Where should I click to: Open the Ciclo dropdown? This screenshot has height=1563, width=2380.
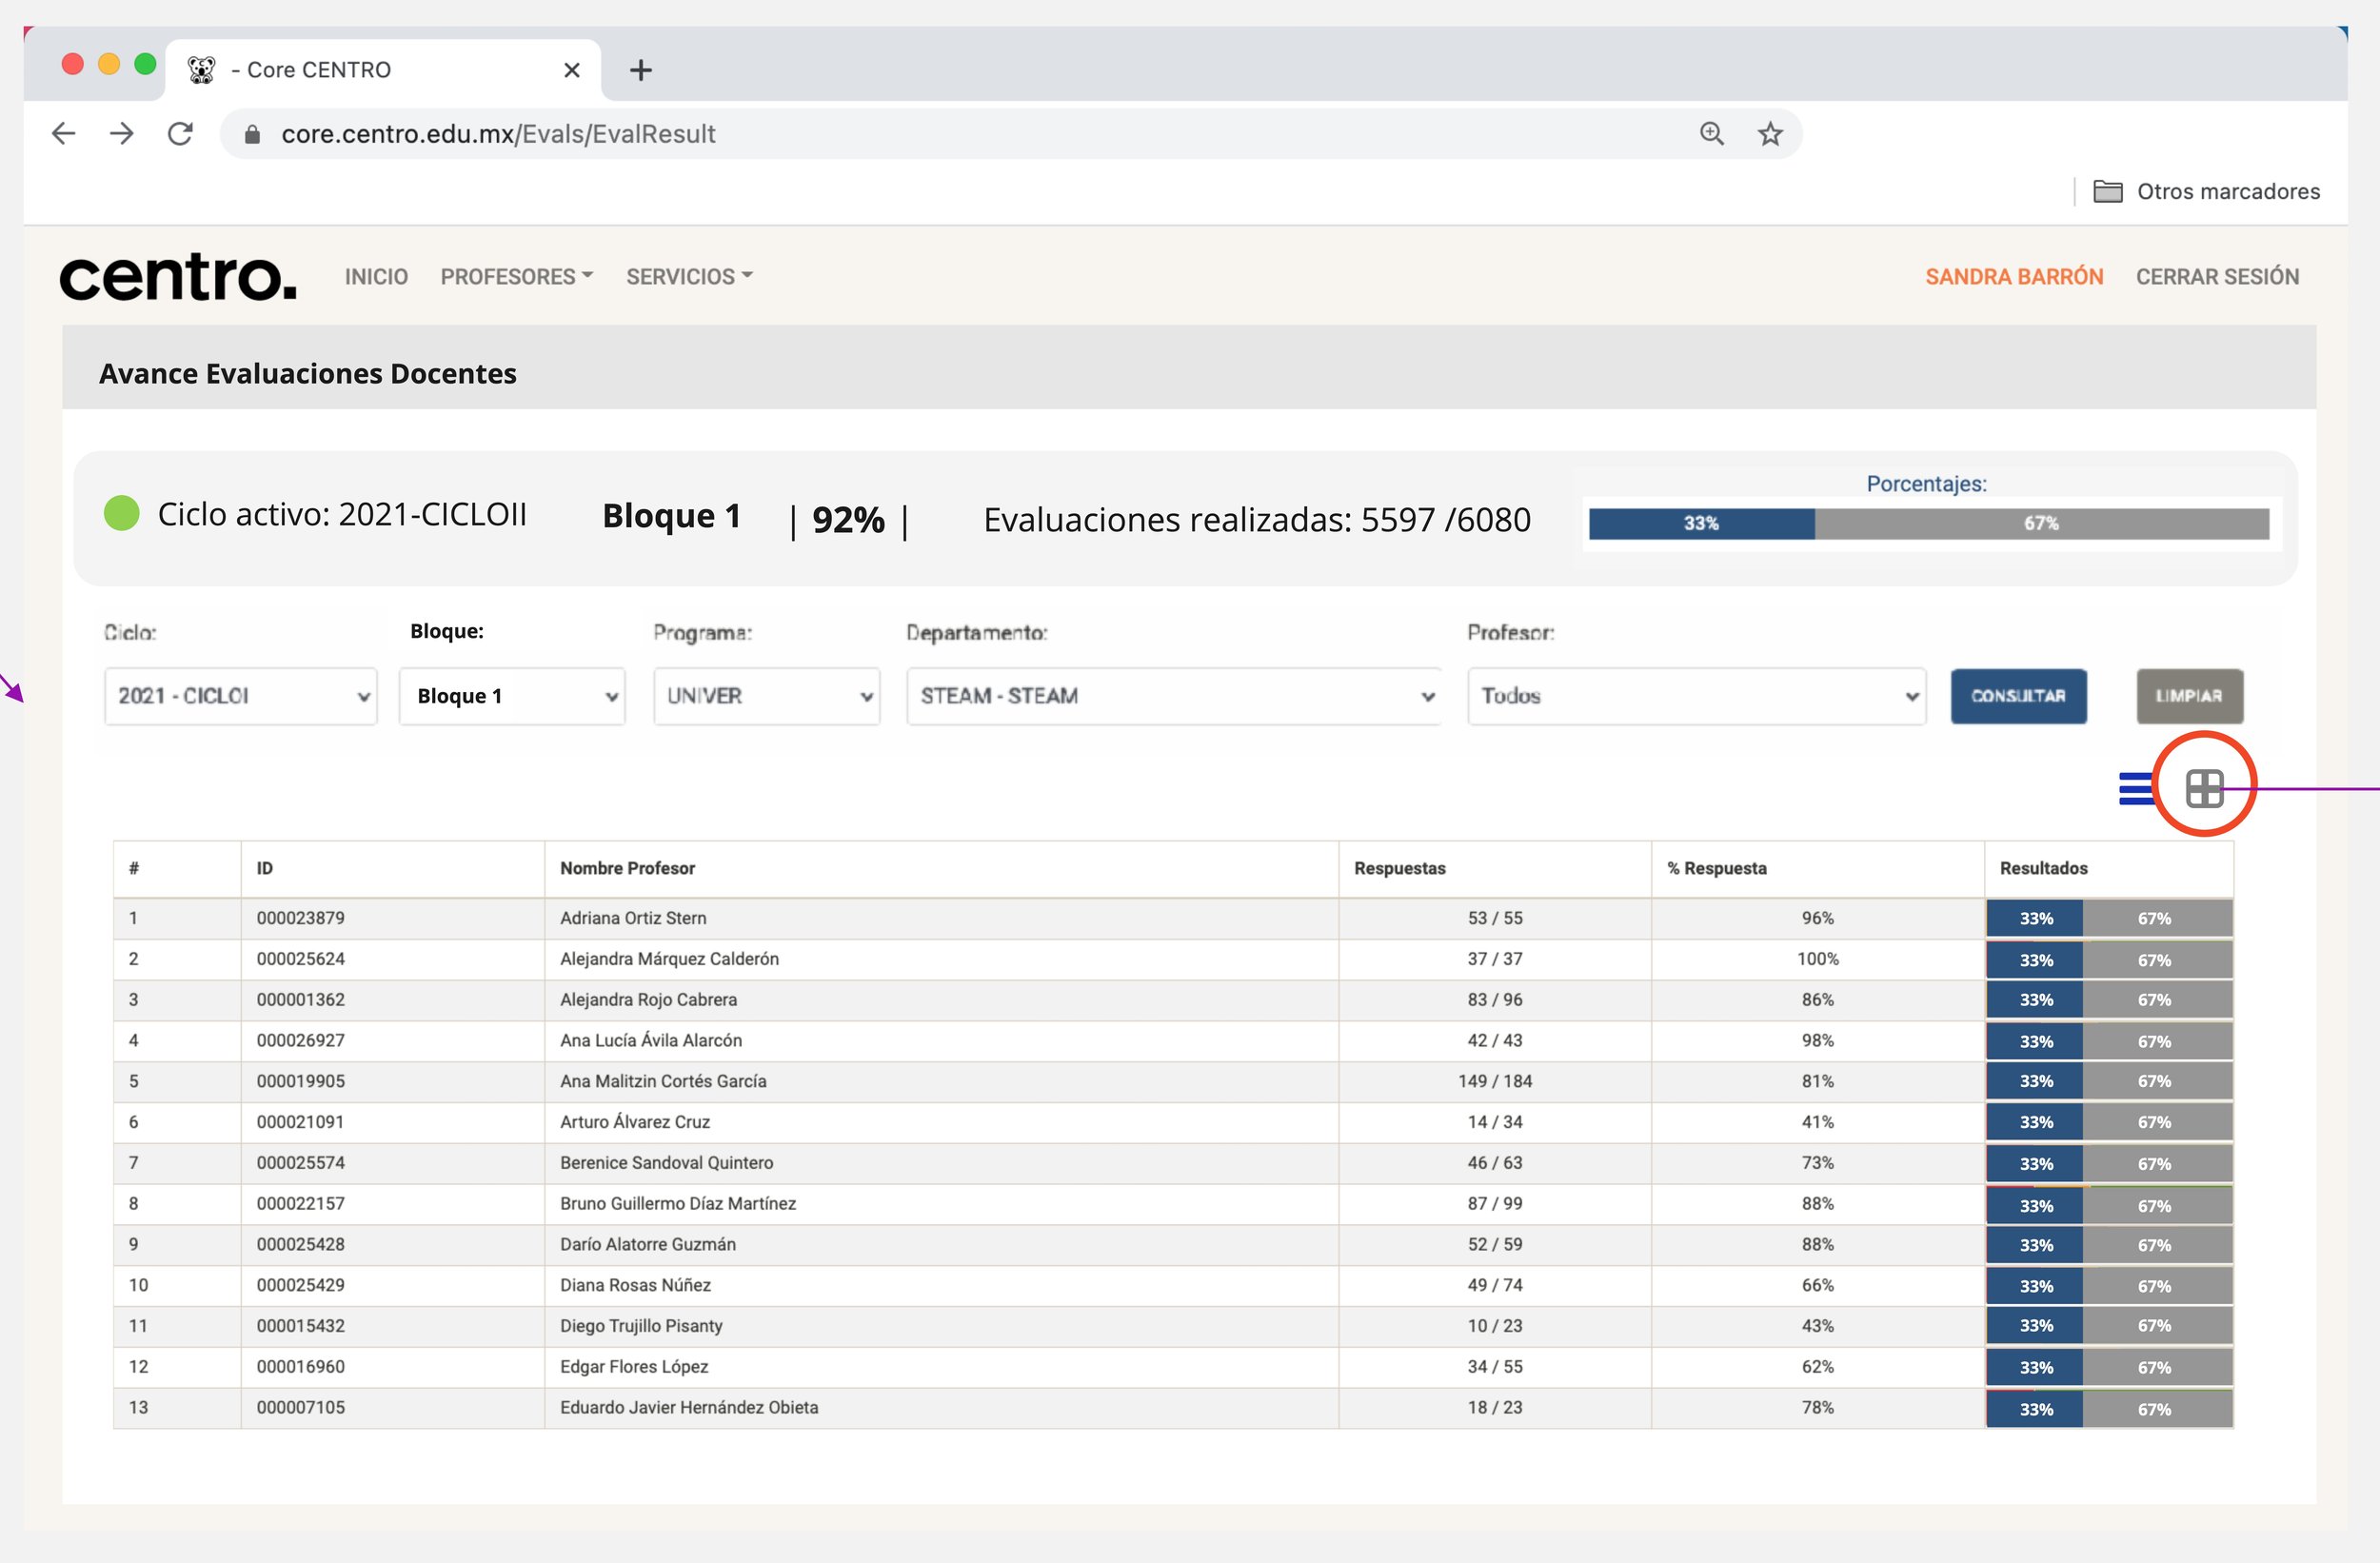[x=241, y=696]
